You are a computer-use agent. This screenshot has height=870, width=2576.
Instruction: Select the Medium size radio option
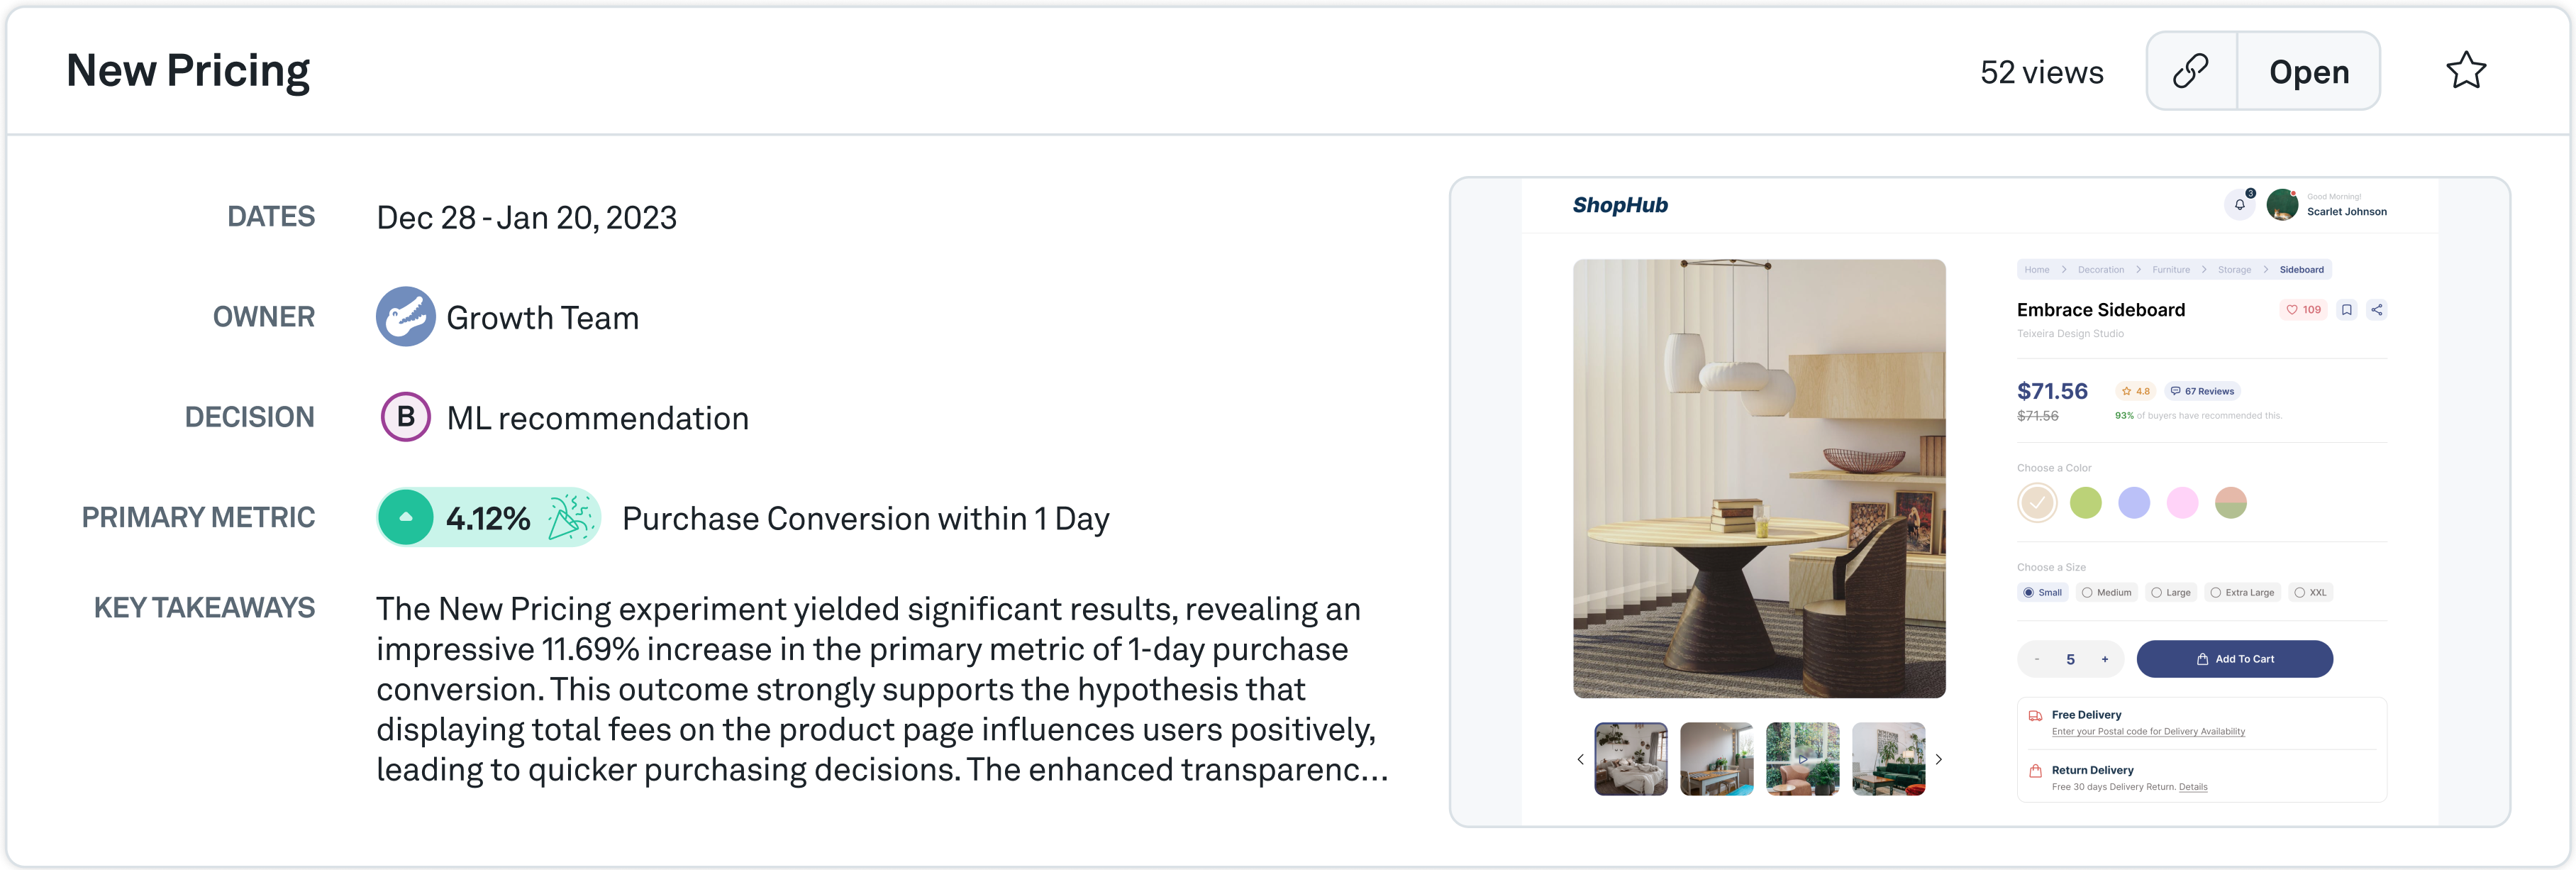[2087, 593]
